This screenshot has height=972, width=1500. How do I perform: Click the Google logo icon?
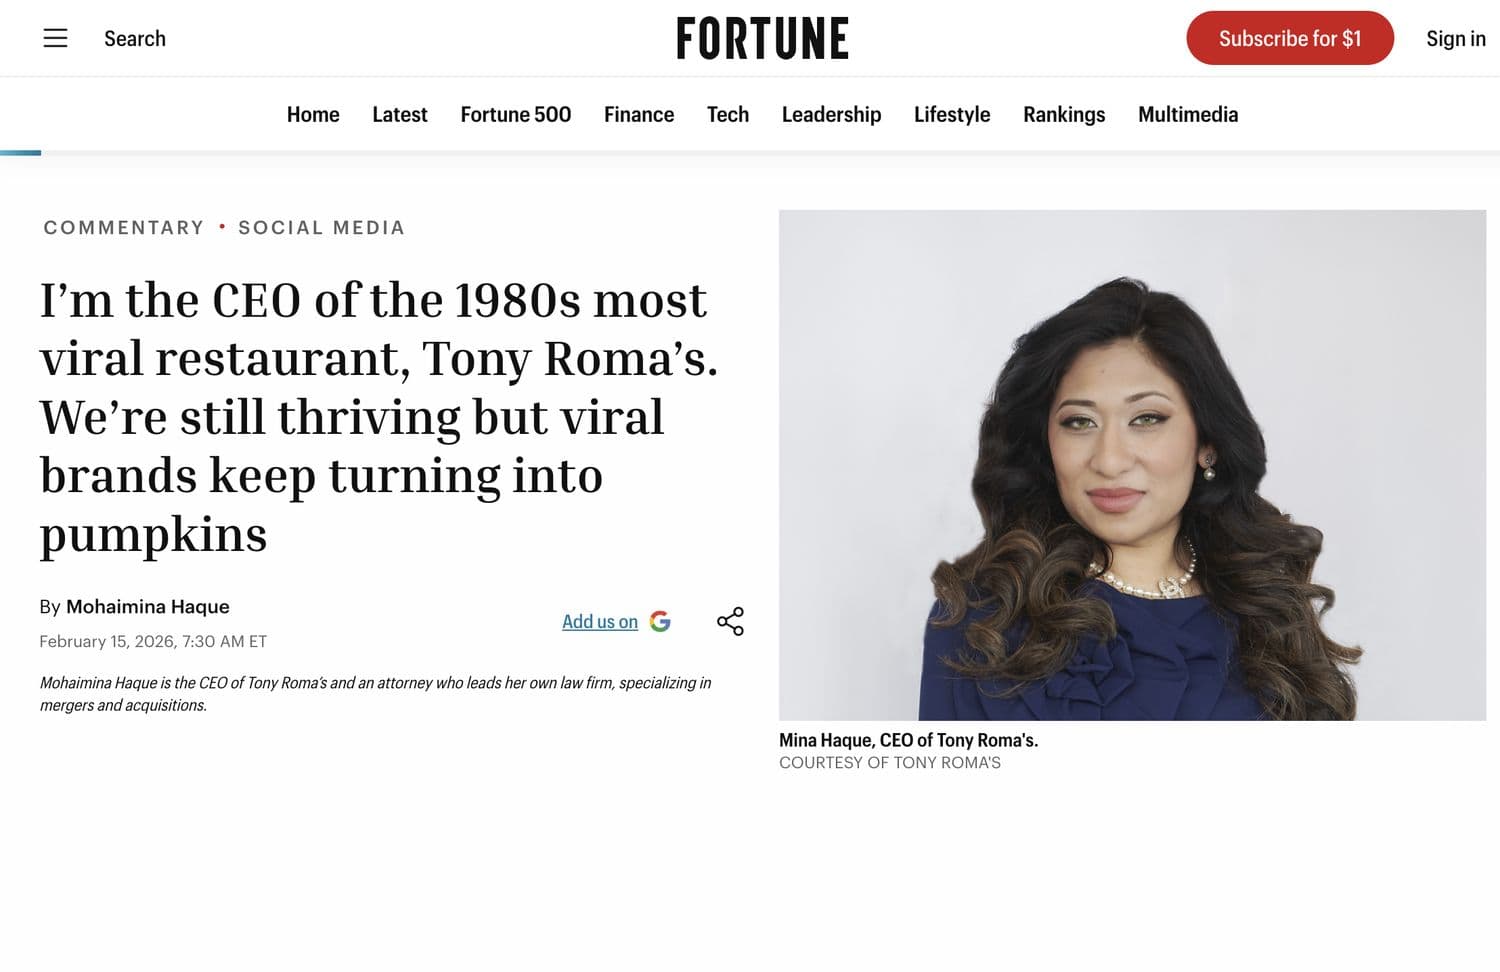point(660,621)
